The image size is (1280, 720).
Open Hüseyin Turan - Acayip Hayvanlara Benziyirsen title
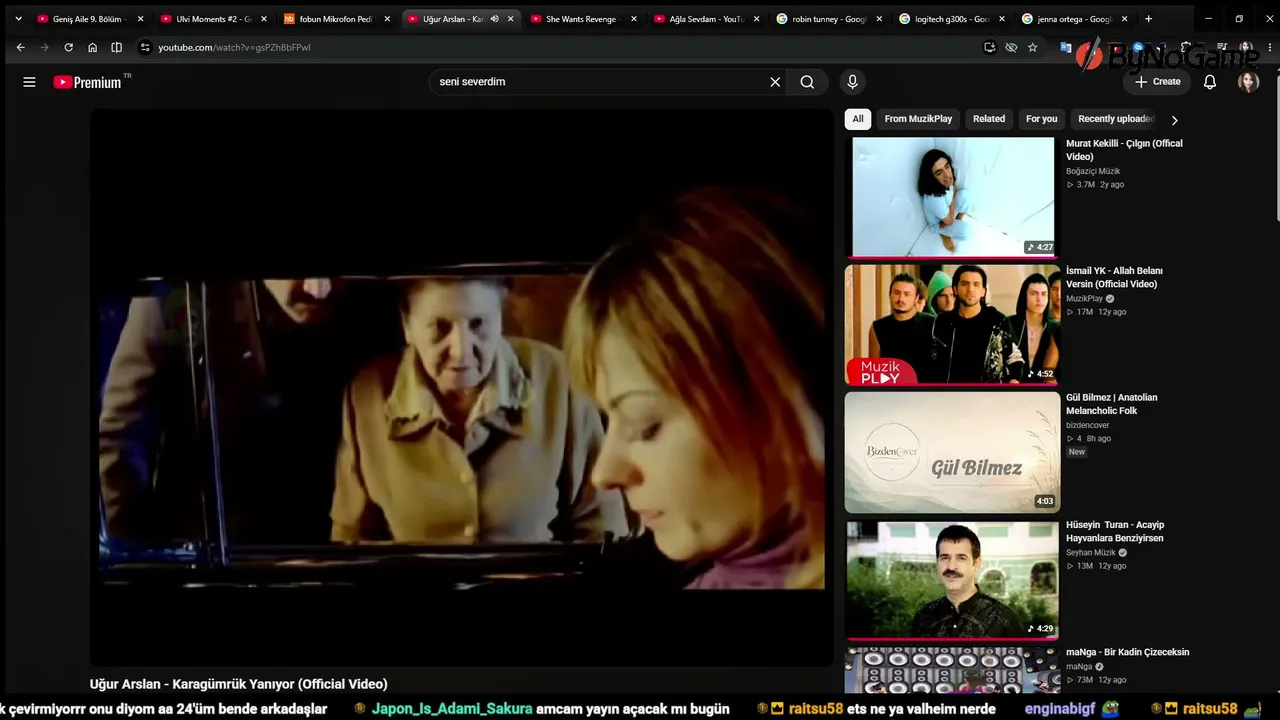pos(1115,531)
